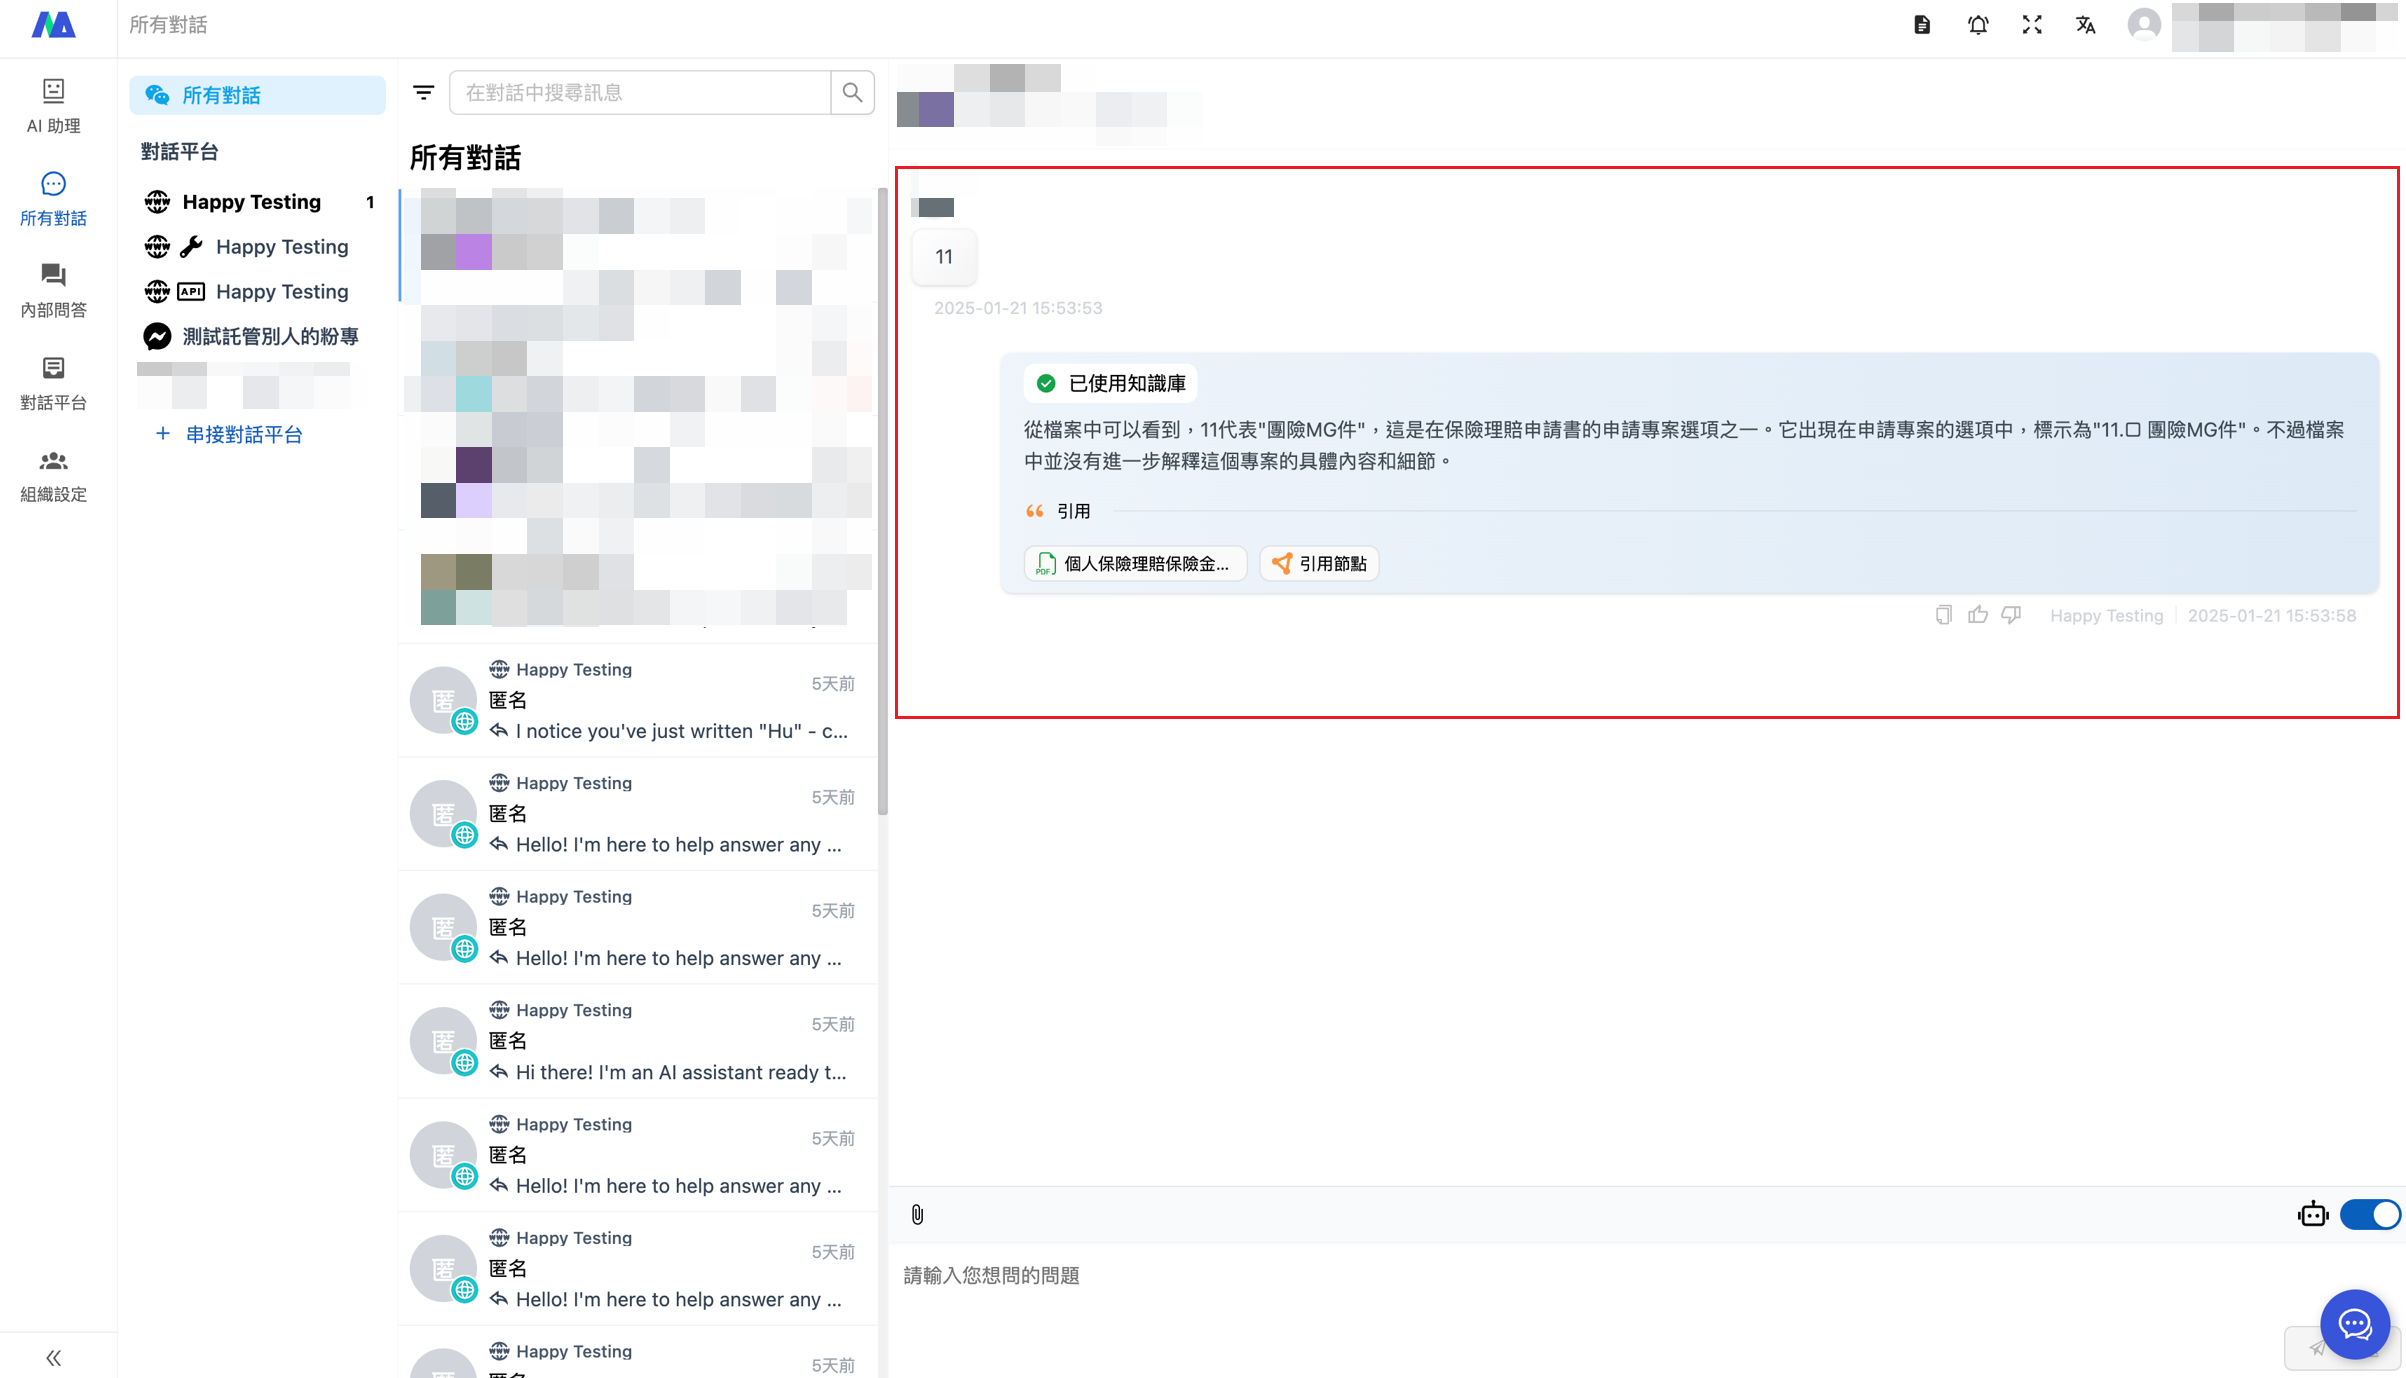Collapse the left sidebar with double chevron

pos(54,1357)
